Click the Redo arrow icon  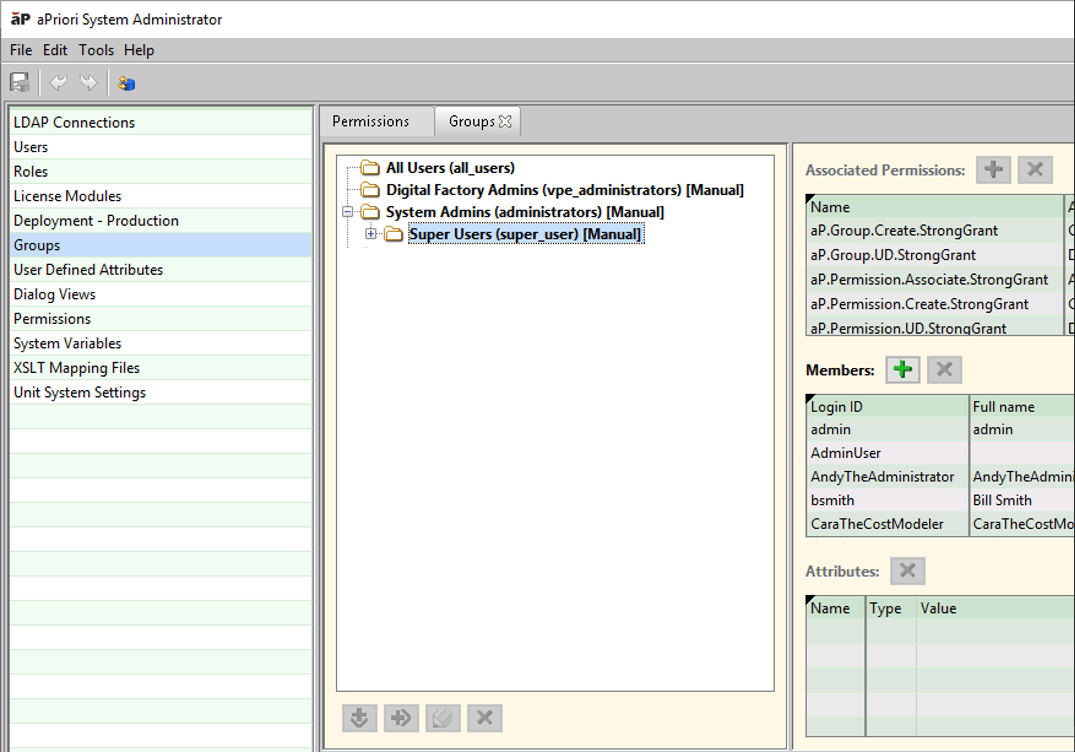tap(88, 83)
